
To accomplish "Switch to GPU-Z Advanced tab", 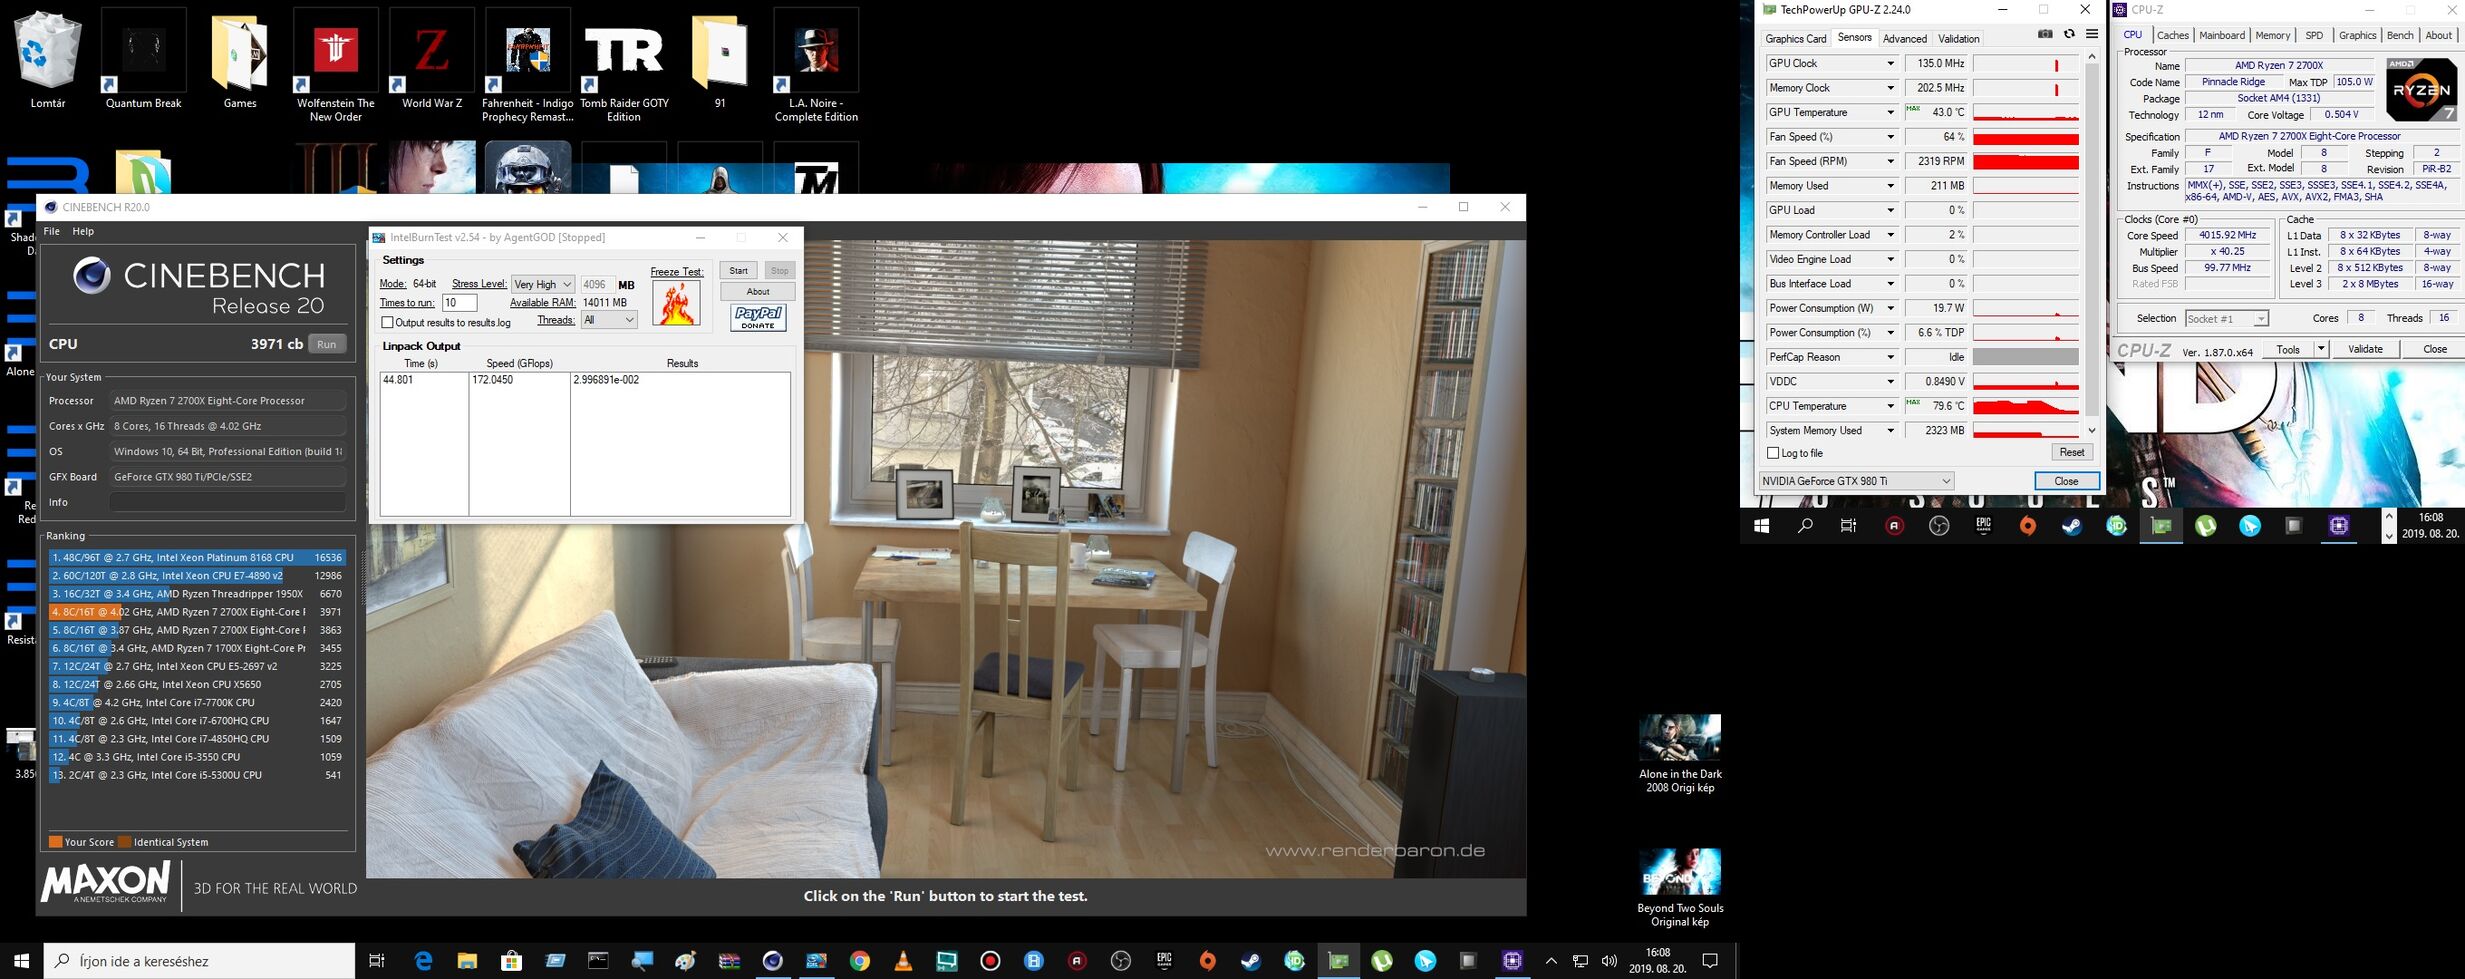I will 1904,38.
